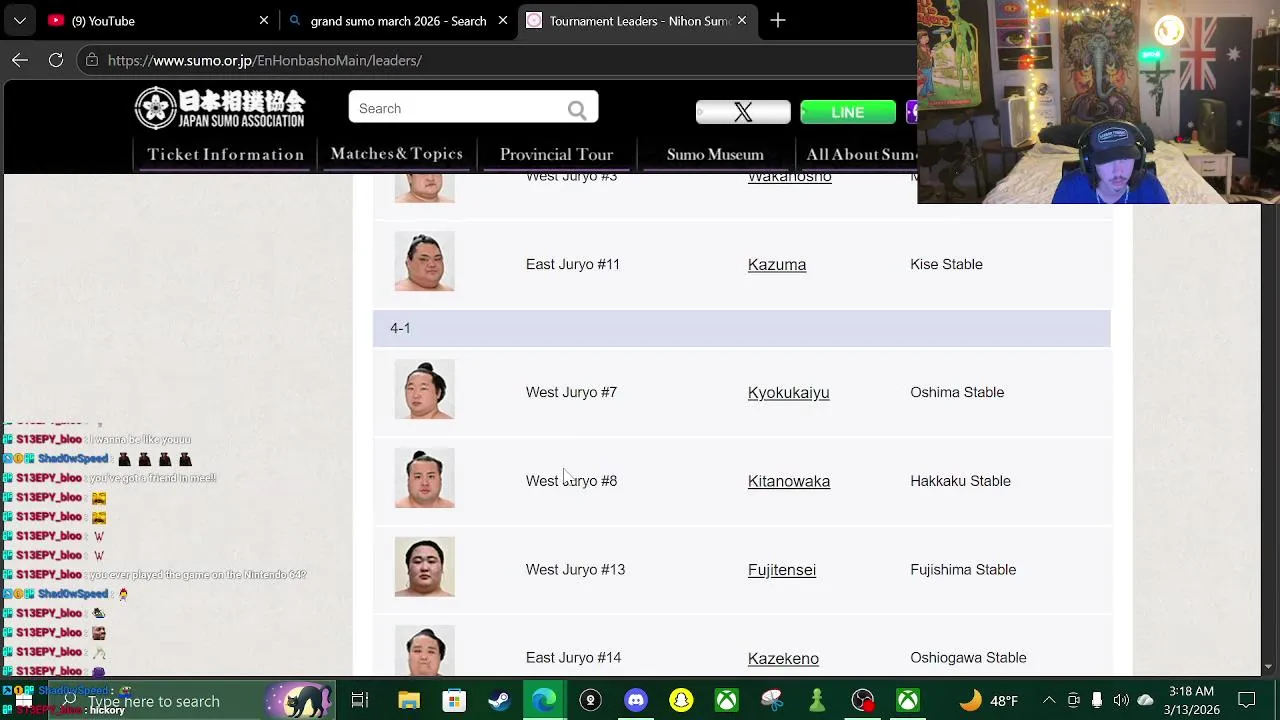Viewport: 1280px width, 720px height.
Task: Click the Japan Sumo Association logo
Action: tap(220, 108)
